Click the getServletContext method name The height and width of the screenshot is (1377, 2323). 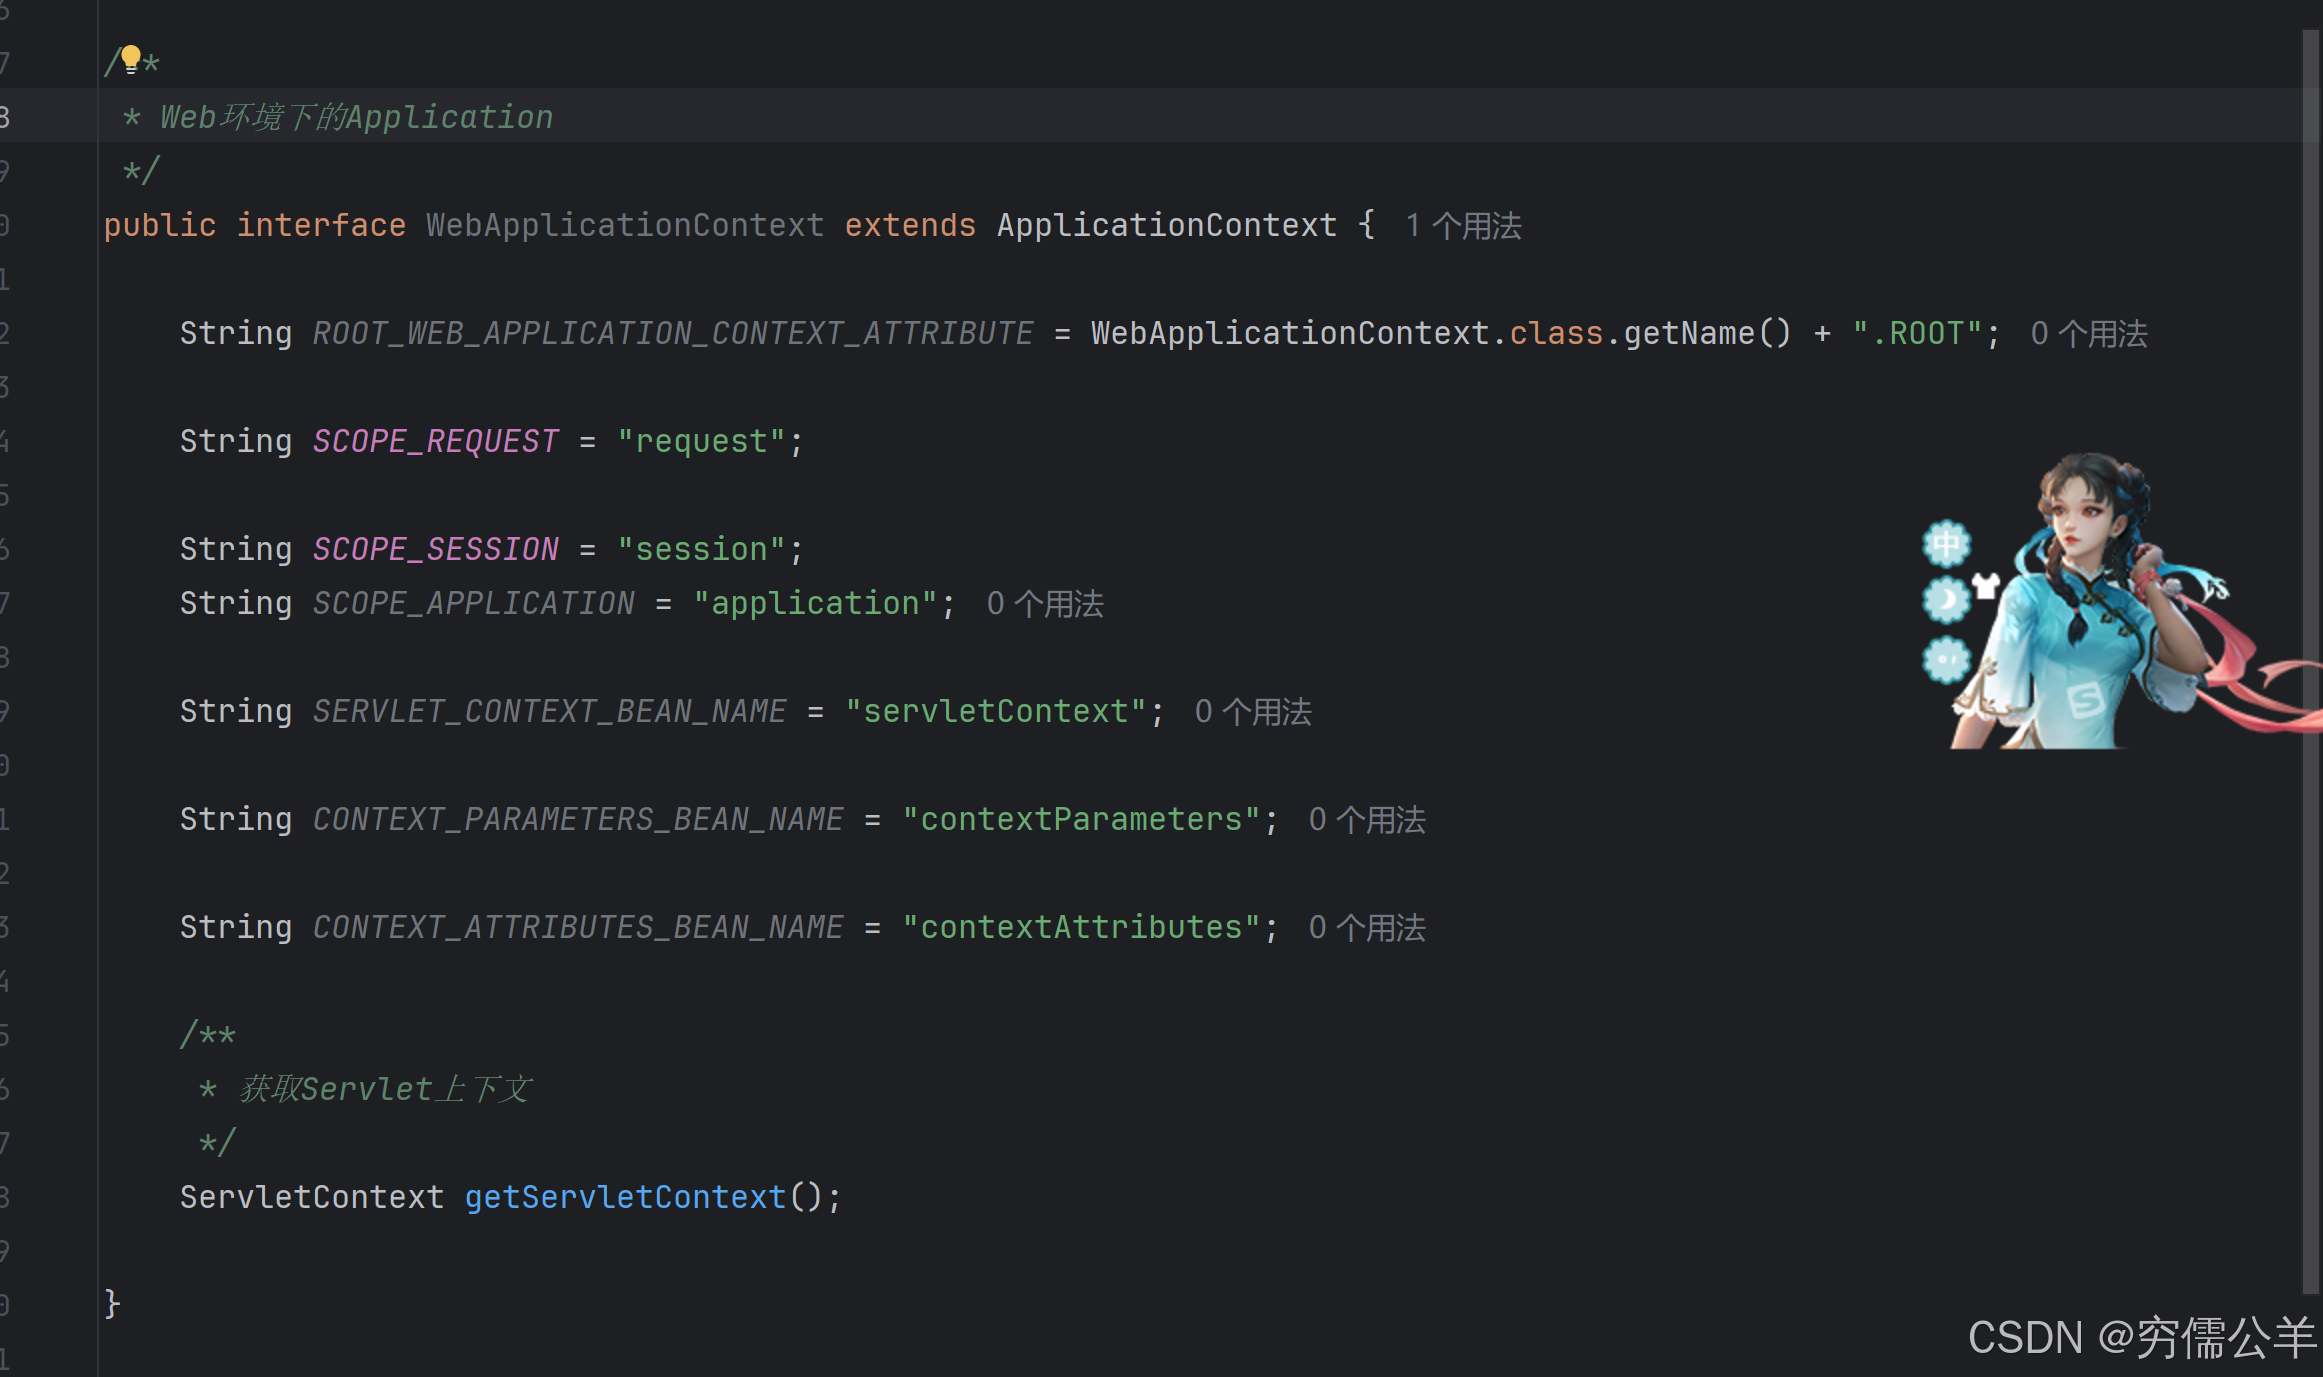(625, 1197)
